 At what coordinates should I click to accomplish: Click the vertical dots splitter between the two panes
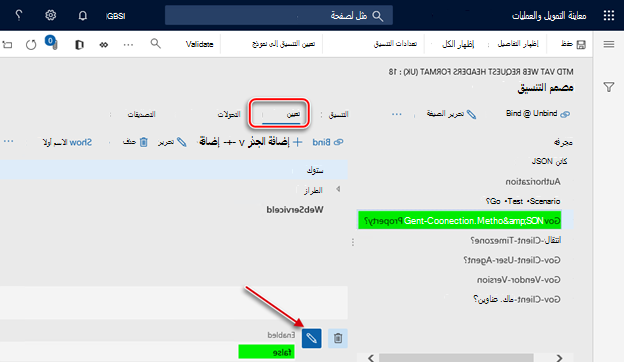click(353, 242)
